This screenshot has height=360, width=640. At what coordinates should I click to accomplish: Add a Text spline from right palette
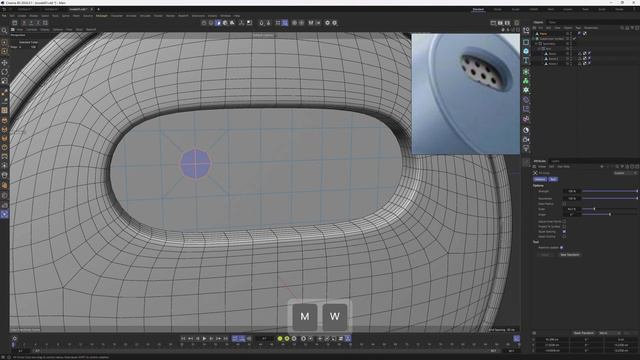point(526,61)
